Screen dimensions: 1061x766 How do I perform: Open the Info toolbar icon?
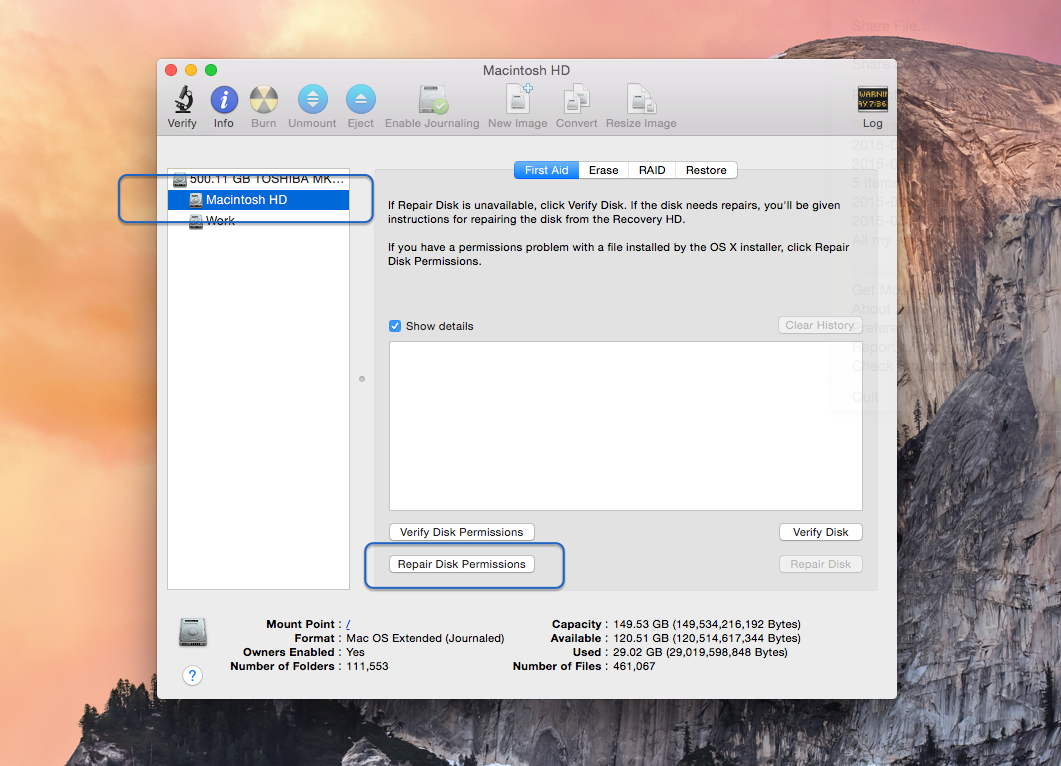click(224, 99)
